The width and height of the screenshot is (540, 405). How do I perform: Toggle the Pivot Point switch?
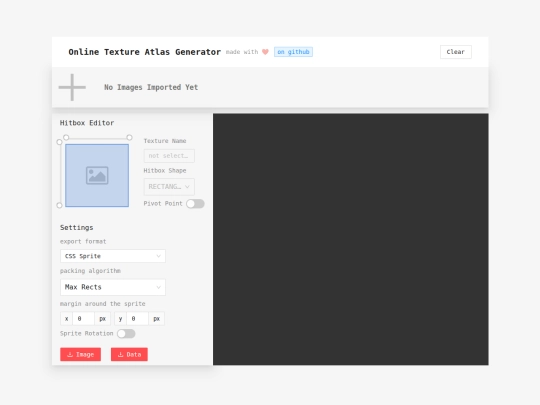(195, 204)
